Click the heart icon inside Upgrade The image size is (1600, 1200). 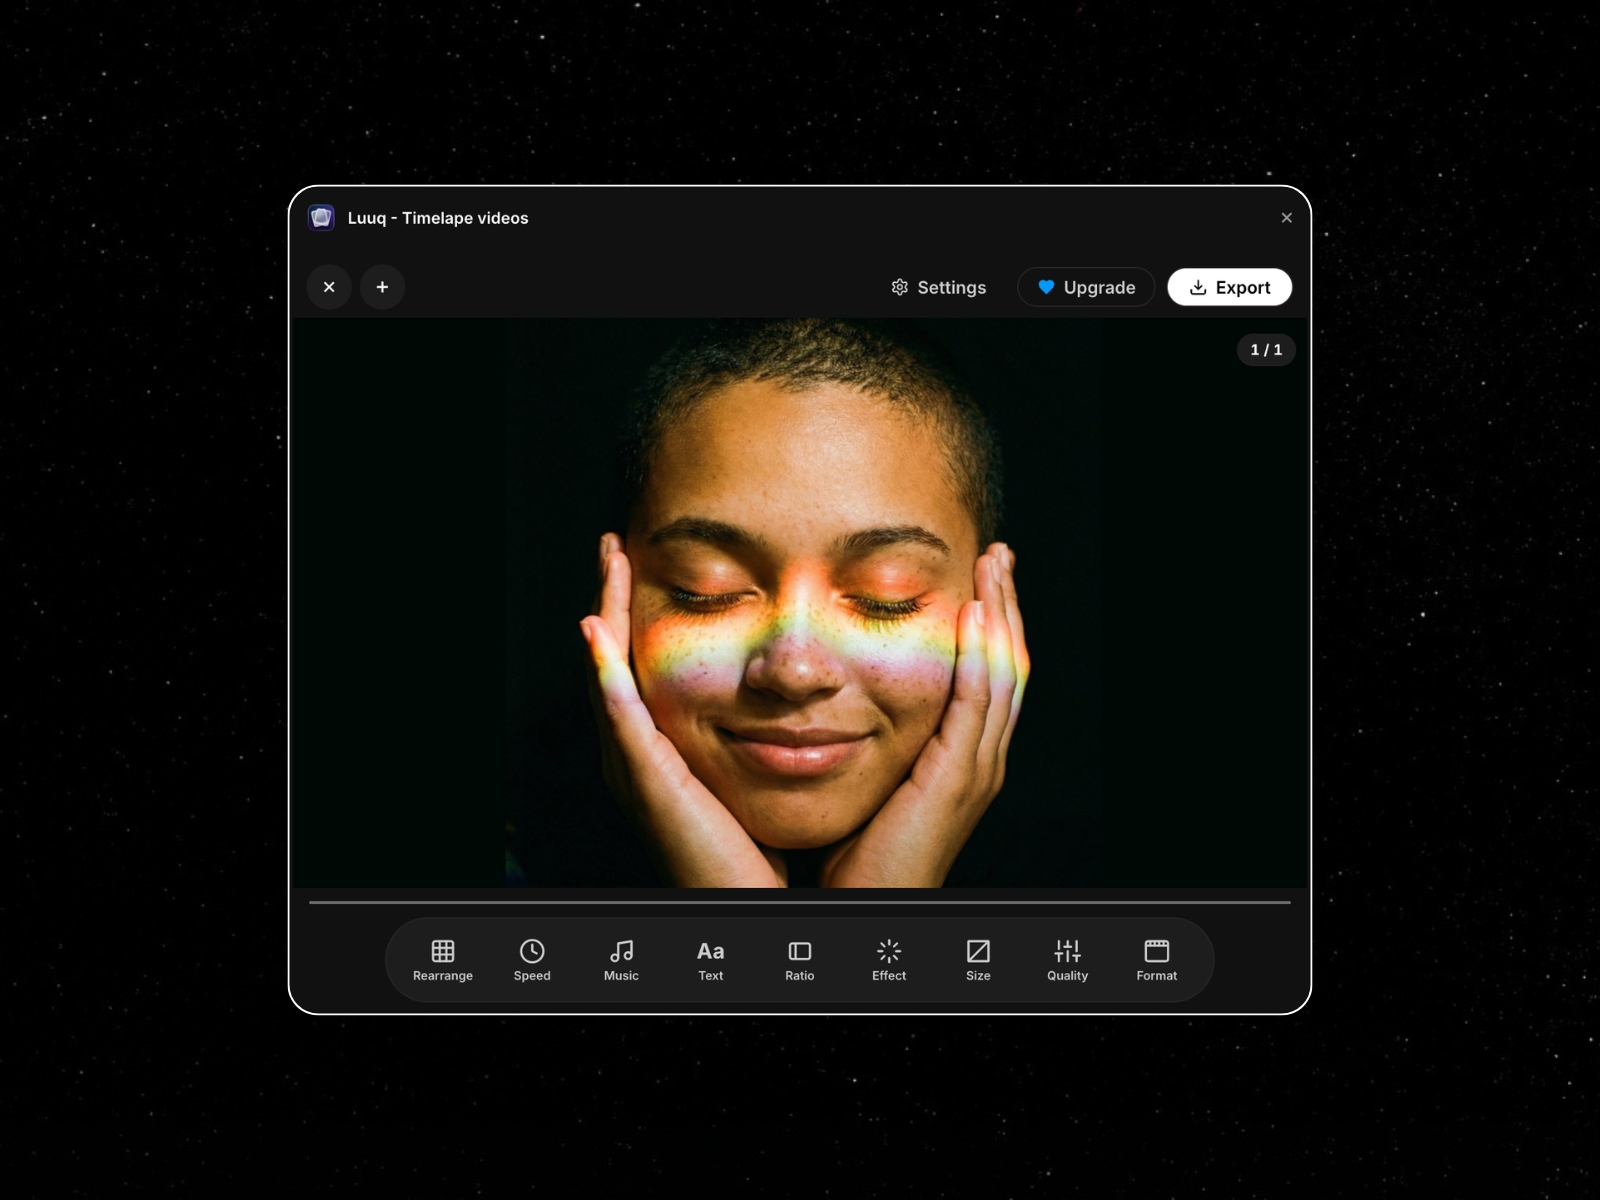pos(1045,287)
